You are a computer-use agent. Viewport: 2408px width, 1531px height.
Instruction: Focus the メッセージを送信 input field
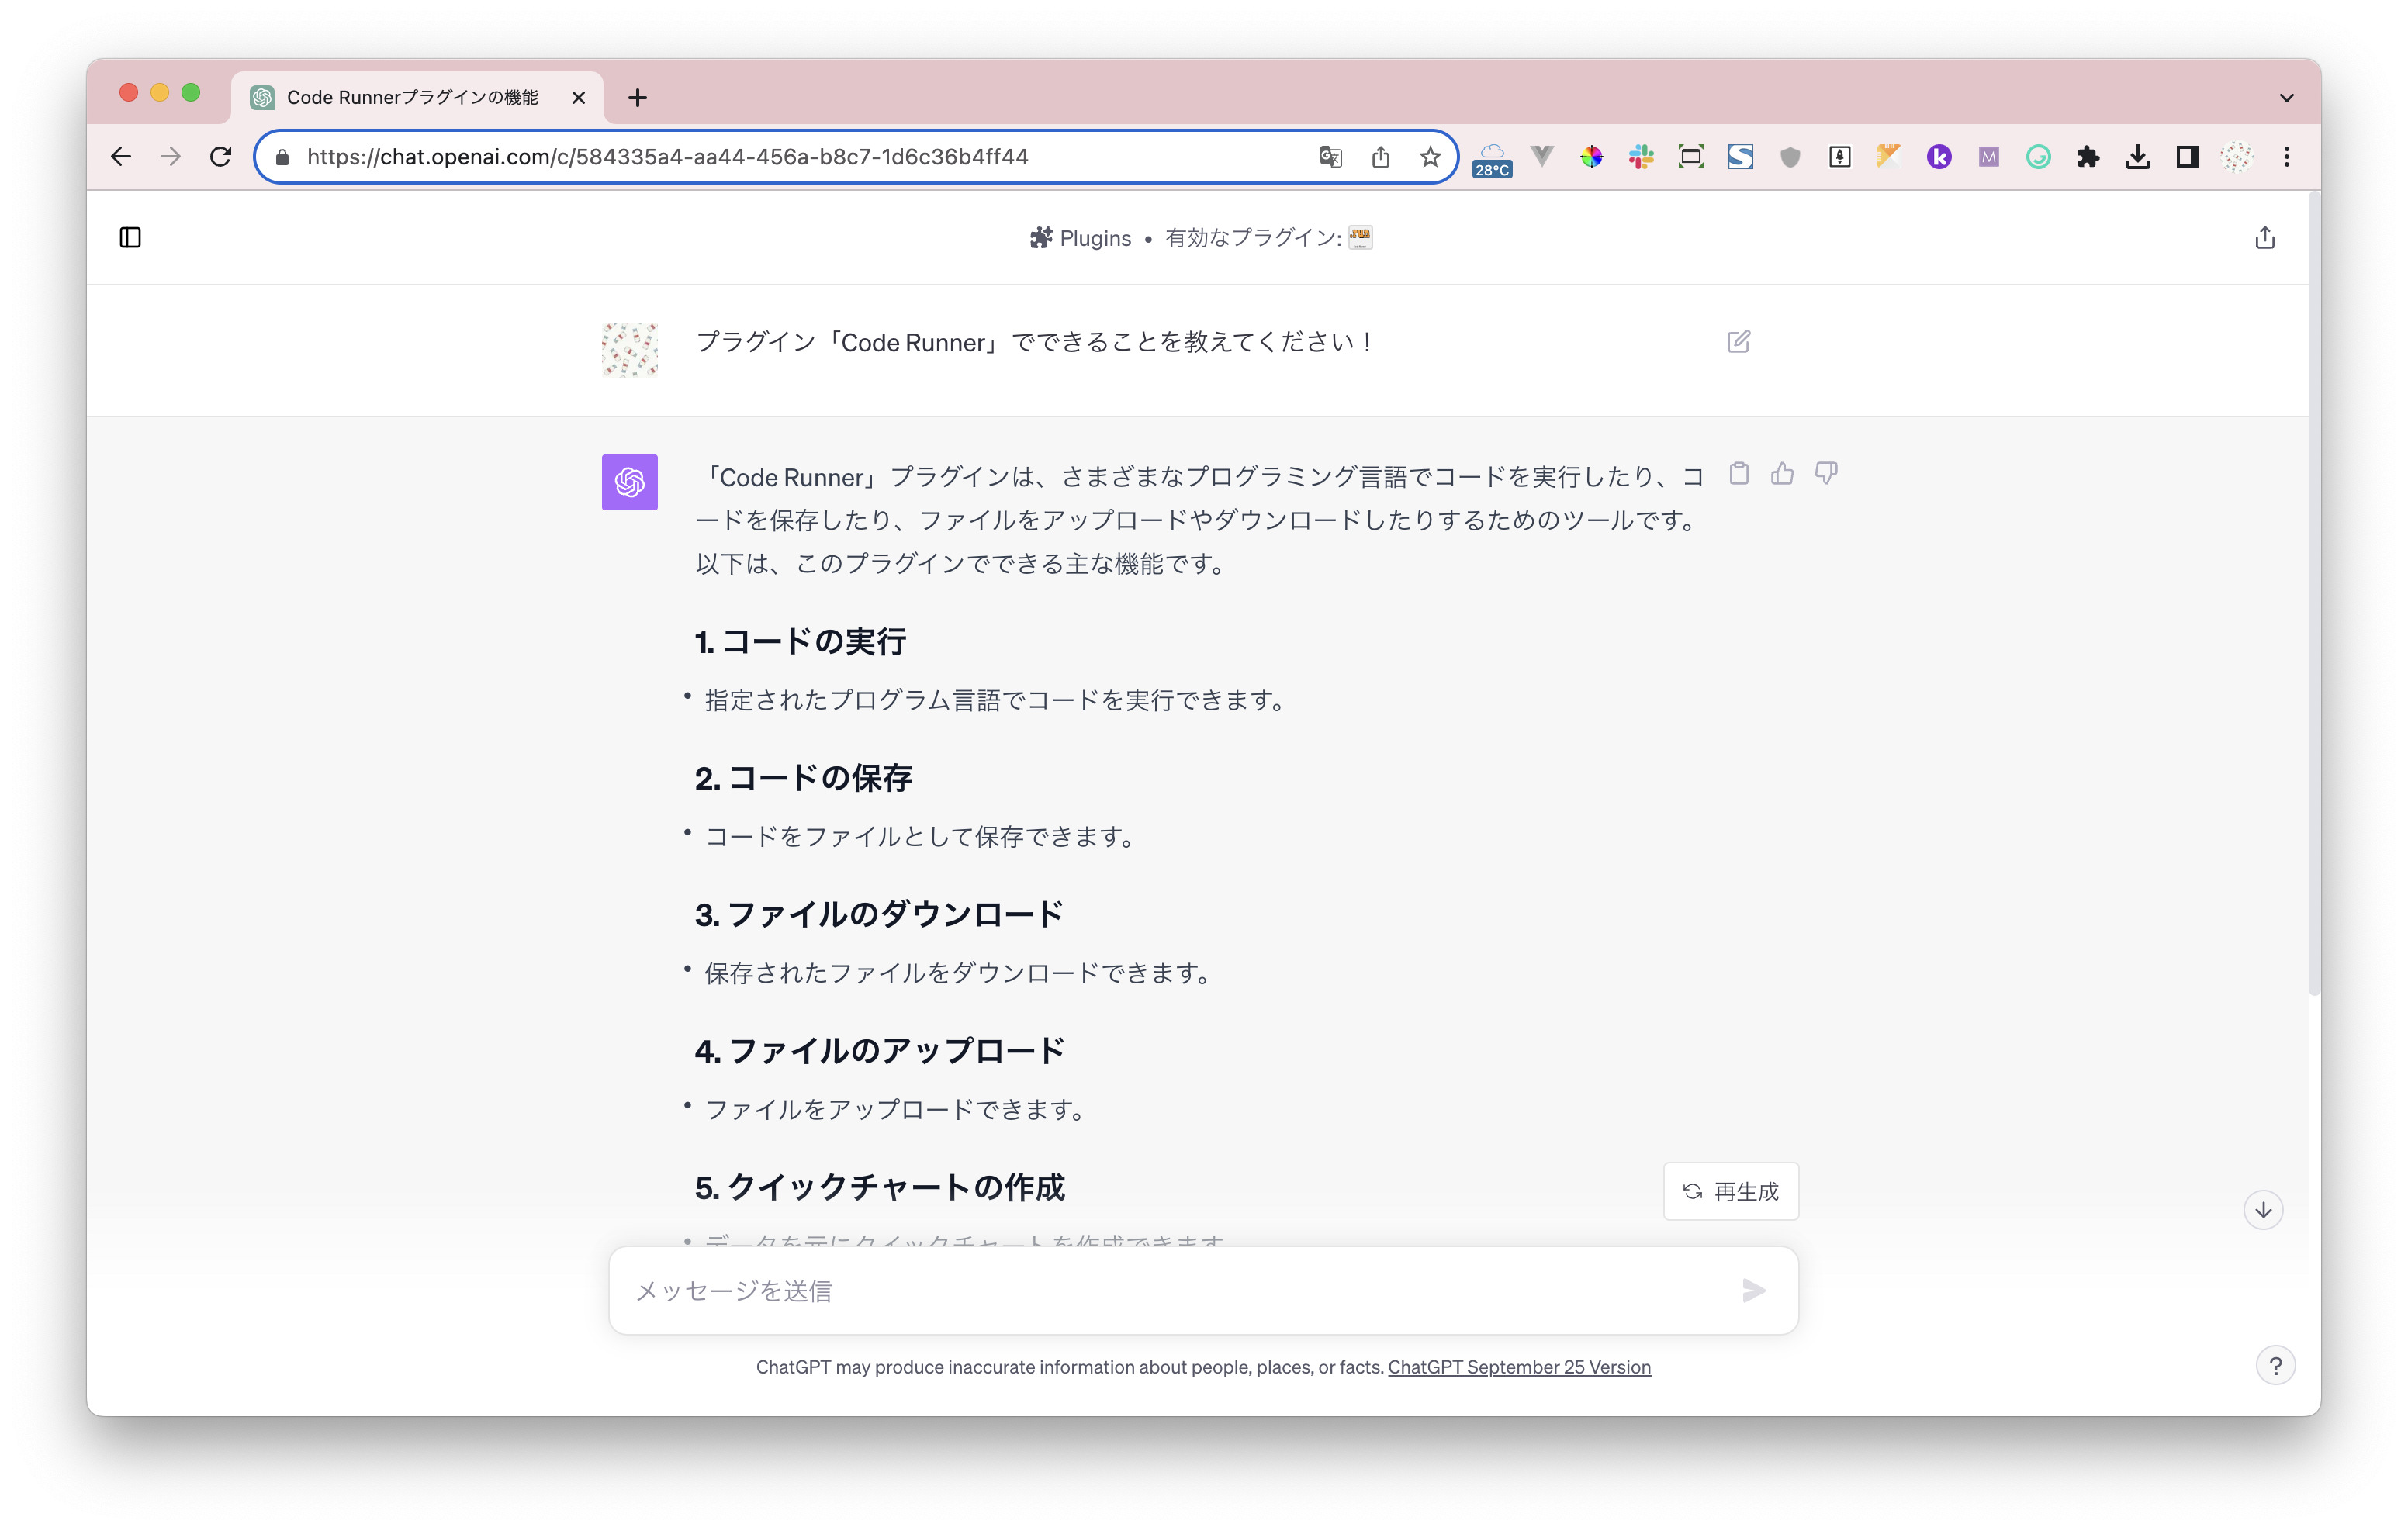point(1150,1290)
